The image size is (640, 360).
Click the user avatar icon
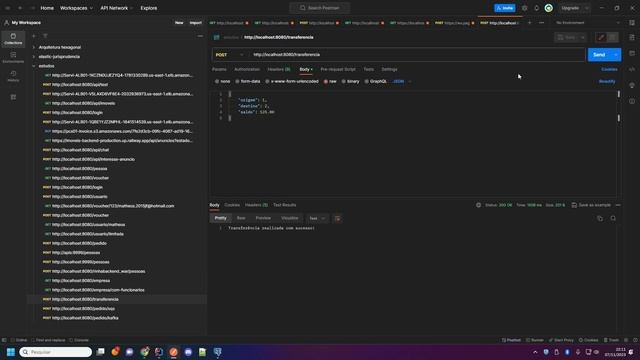tap(549, 8)
